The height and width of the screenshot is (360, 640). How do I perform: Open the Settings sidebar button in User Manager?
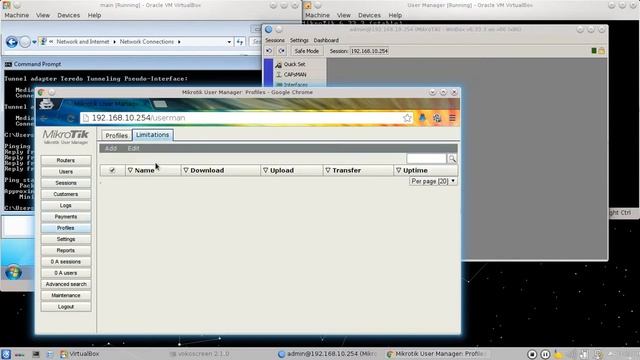pos(66,239)
